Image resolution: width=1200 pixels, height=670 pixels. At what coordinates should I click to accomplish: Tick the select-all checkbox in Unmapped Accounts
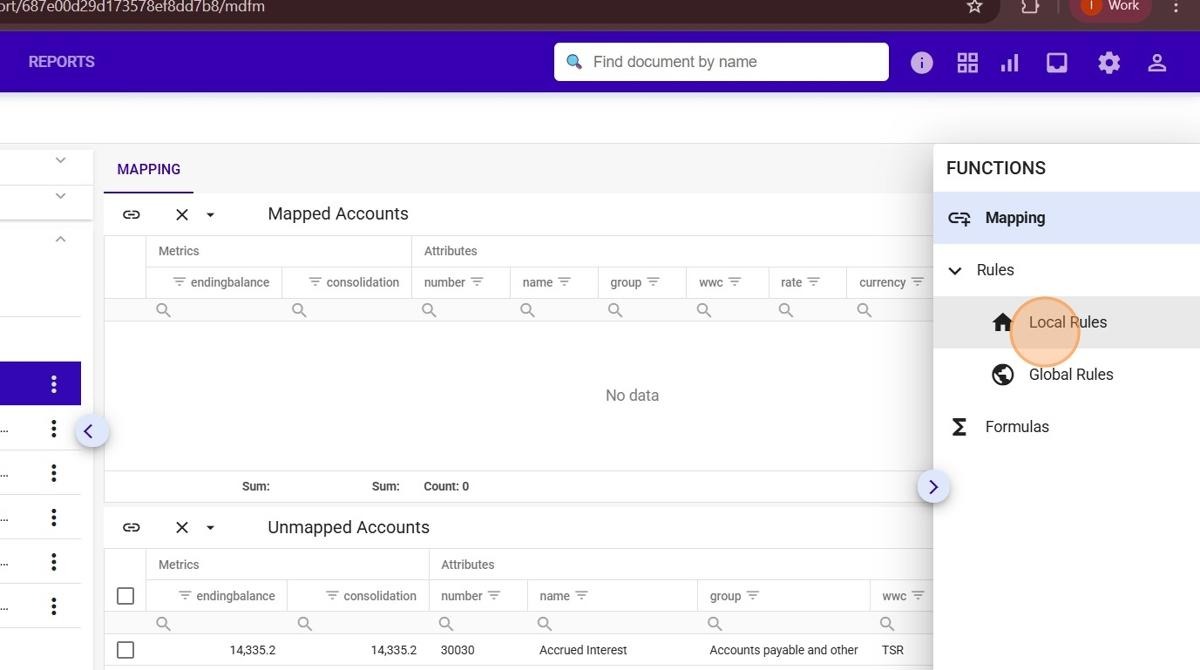(x=125, y=596)
